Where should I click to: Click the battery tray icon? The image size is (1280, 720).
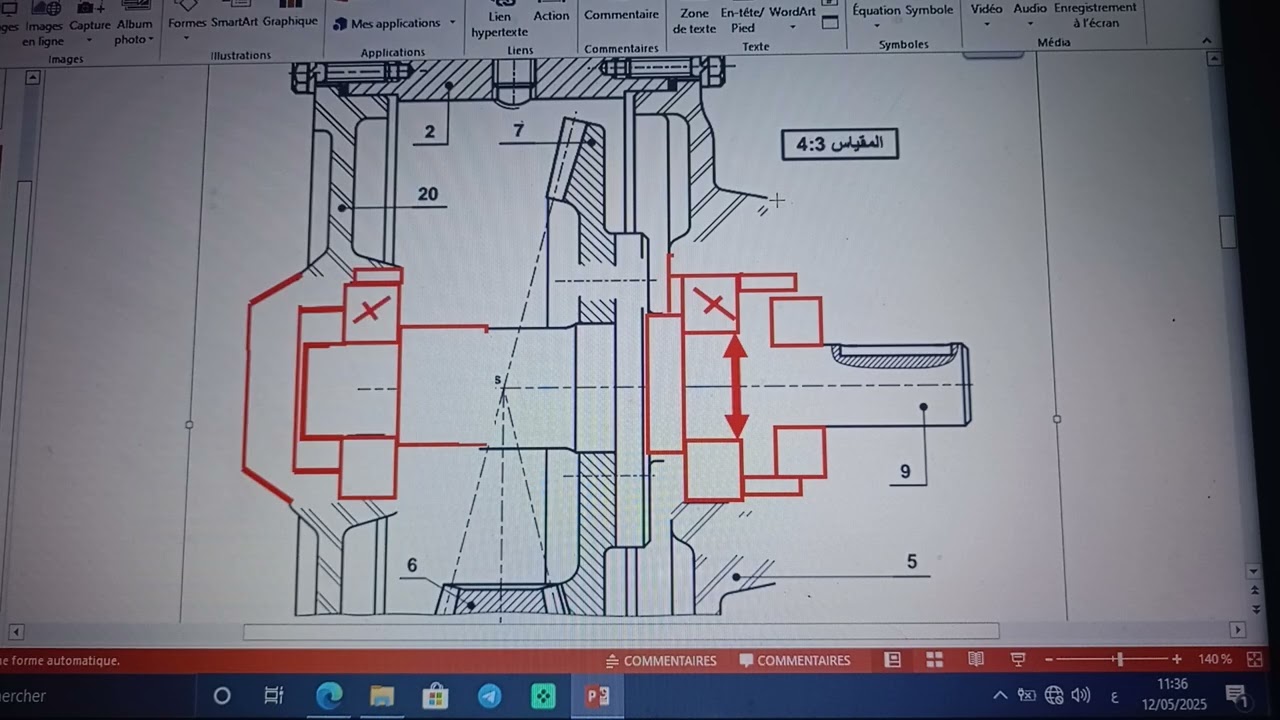(x=1027, y=696)
